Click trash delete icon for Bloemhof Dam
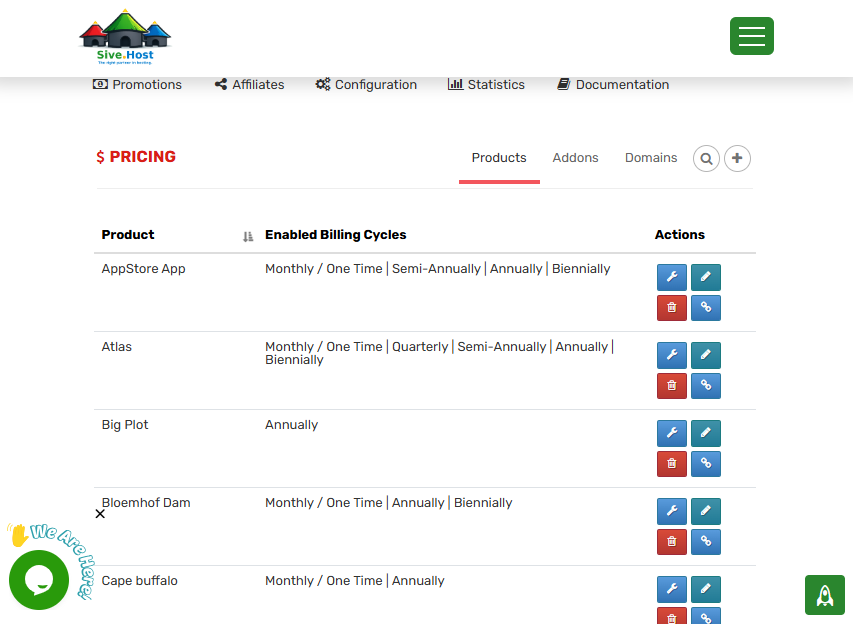 pyautogui.click(x=672, y=542)
